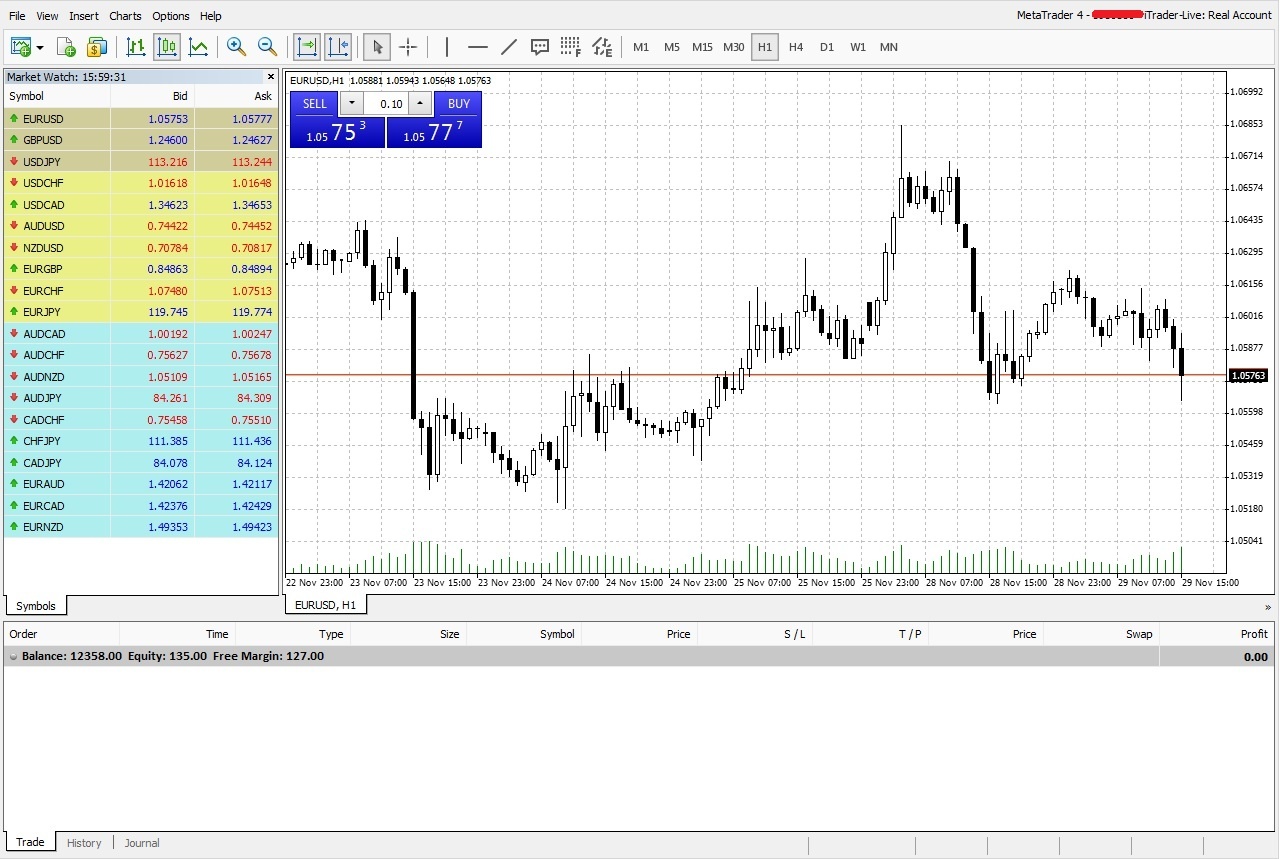The image size is (1280, 859).
Task: Switch chart to Bar Chart style
Action: 136,47
